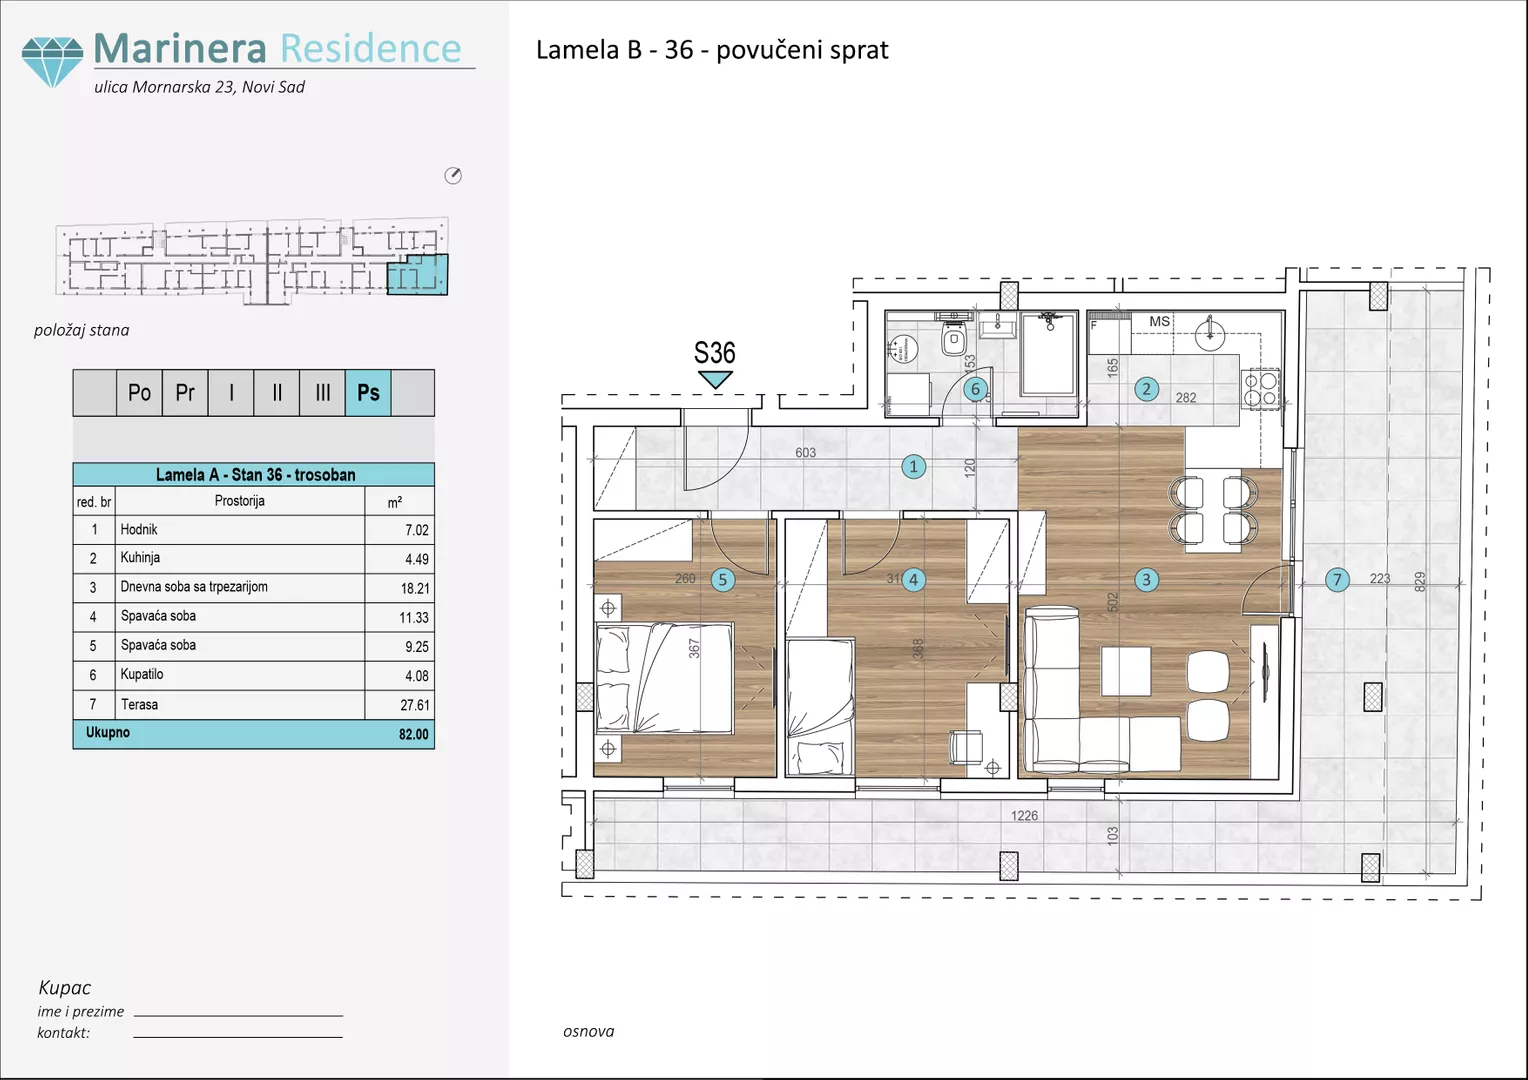Select the highlighted Ps floor tab
This screenshot has height=1080, width=1528.
368,393
